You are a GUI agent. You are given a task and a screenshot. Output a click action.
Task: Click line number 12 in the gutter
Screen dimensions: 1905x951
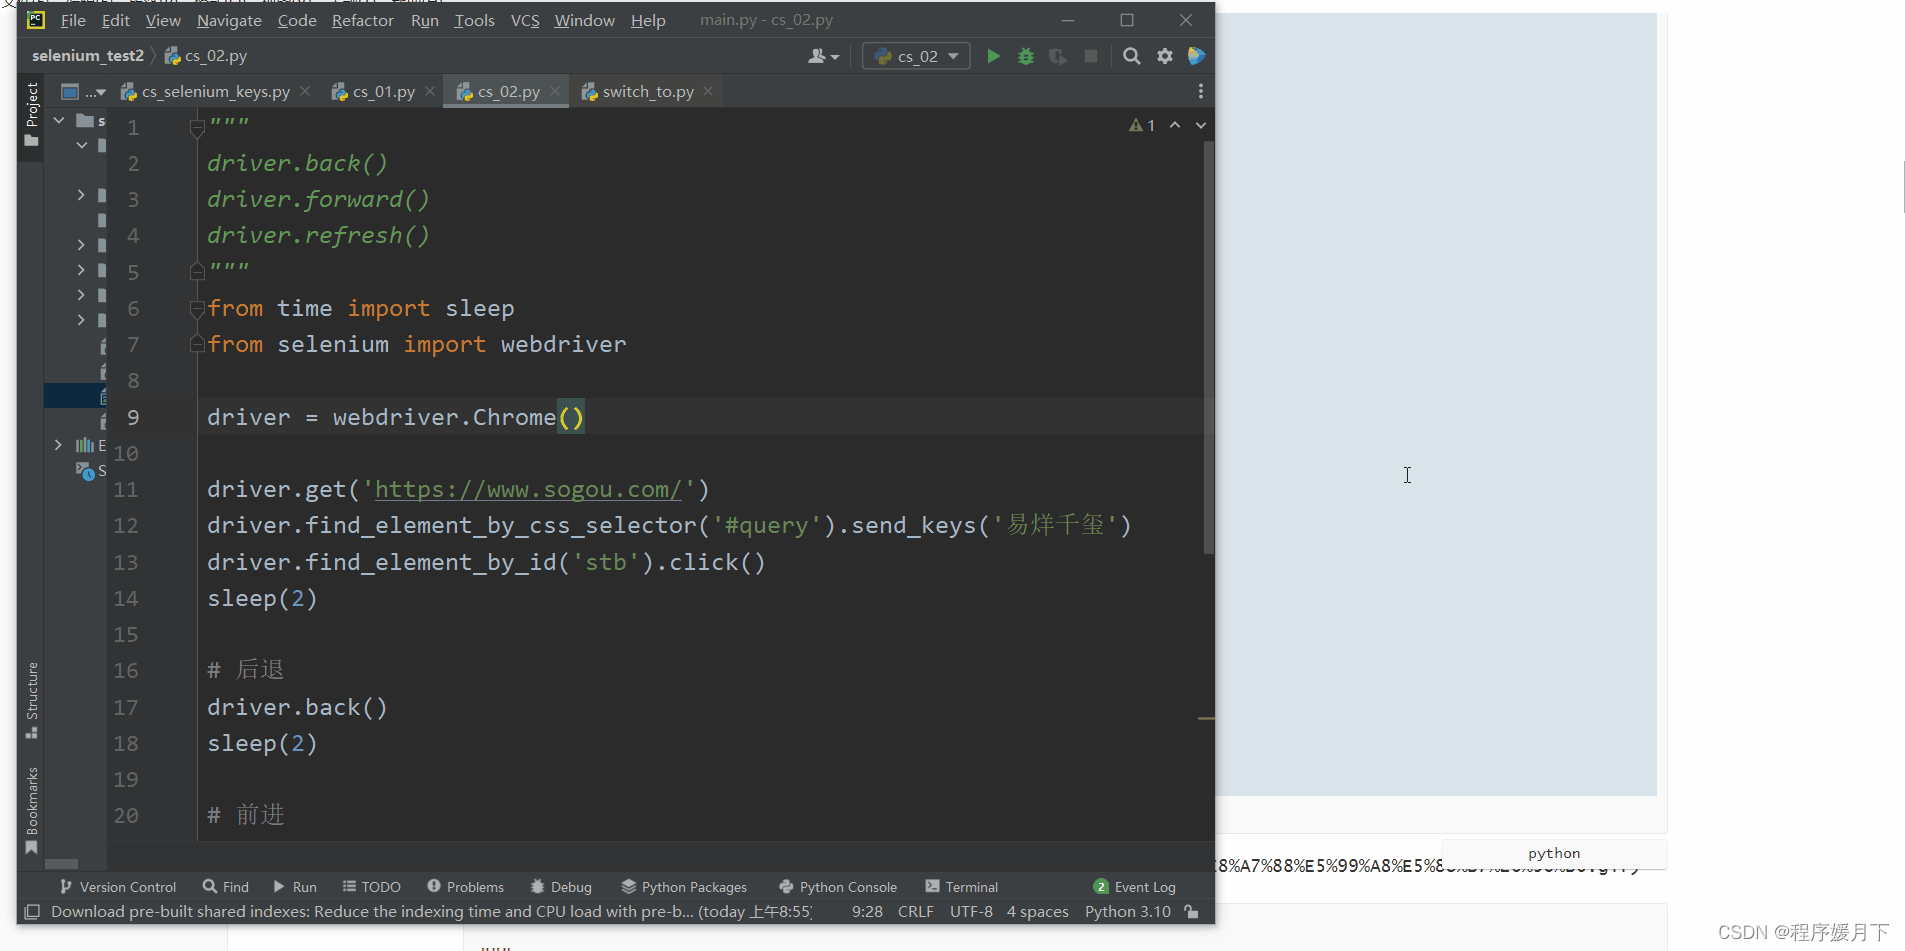[126, 526]
